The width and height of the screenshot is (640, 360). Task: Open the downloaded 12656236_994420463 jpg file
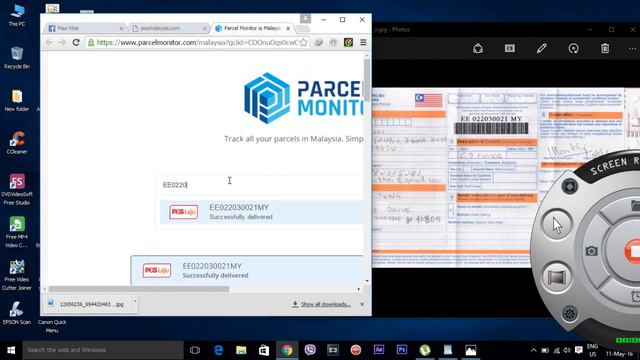87,304
